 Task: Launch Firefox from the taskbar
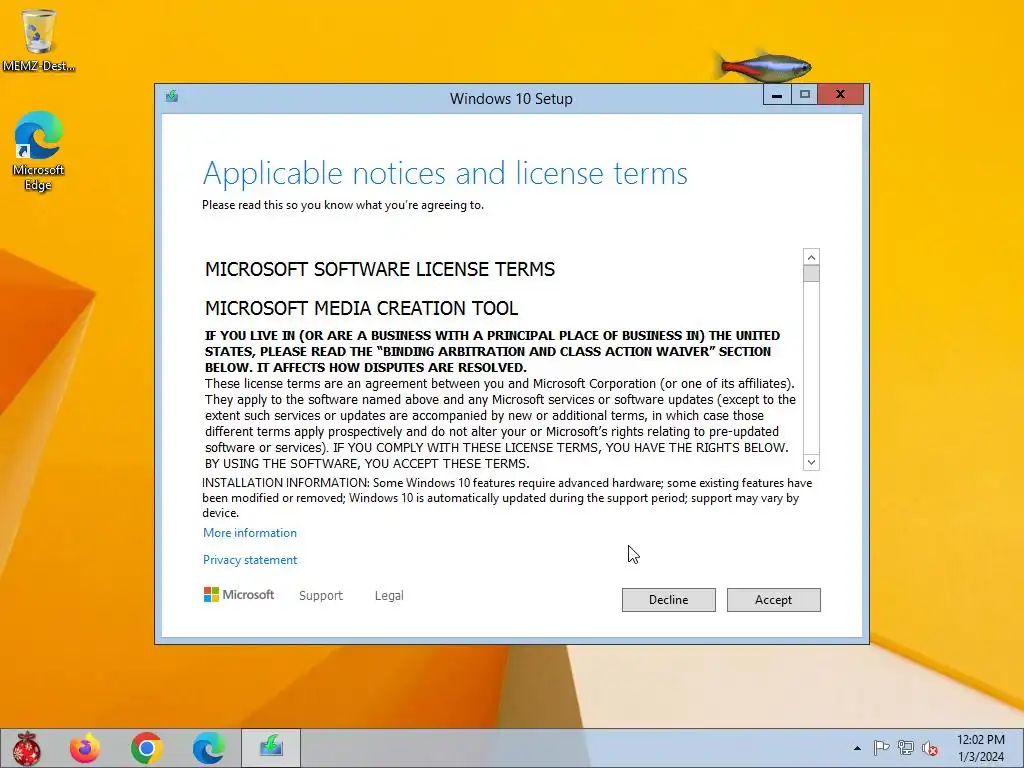click(x=85, y=748)
